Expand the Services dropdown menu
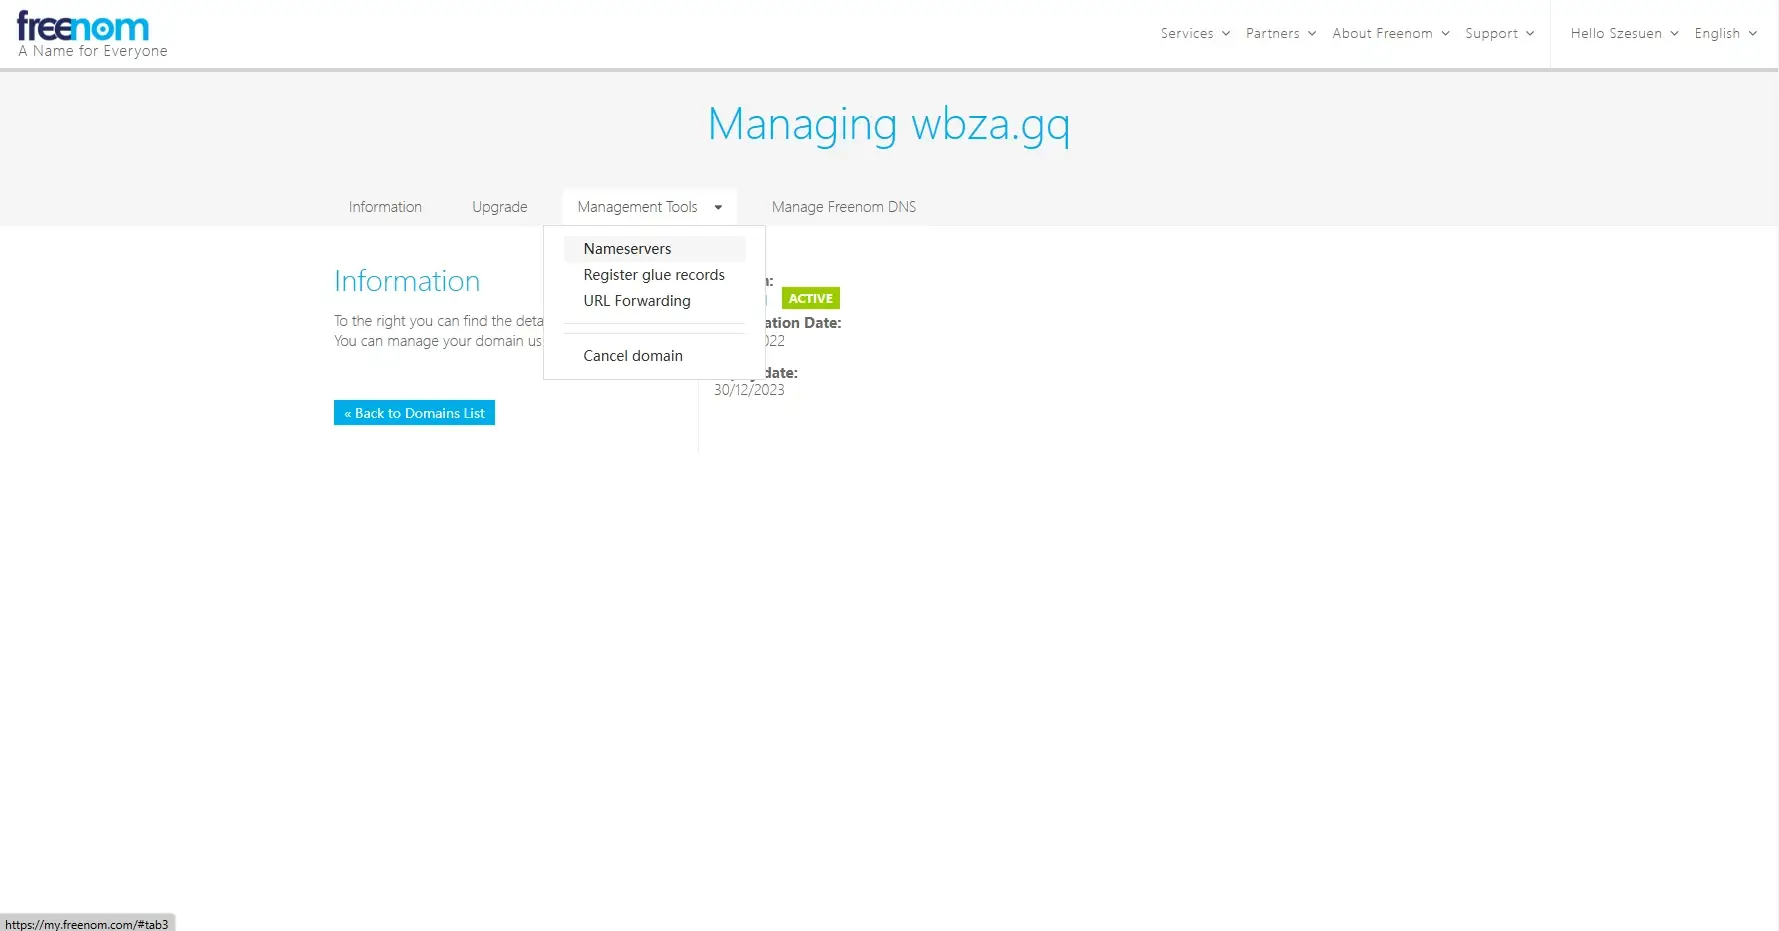 1194,33
